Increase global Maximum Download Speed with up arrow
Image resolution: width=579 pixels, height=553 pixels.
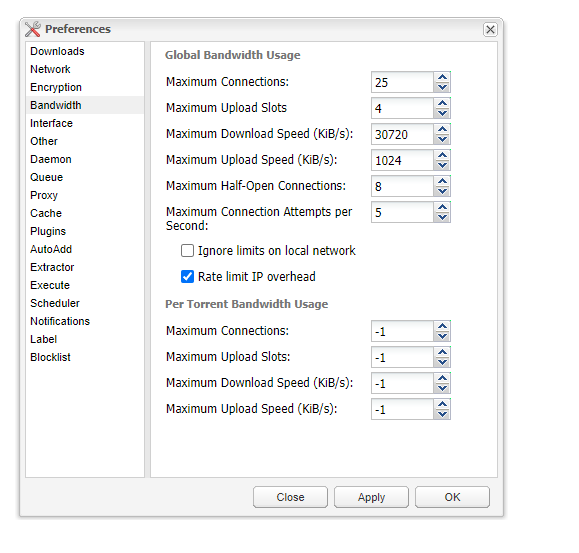(442, 129)
